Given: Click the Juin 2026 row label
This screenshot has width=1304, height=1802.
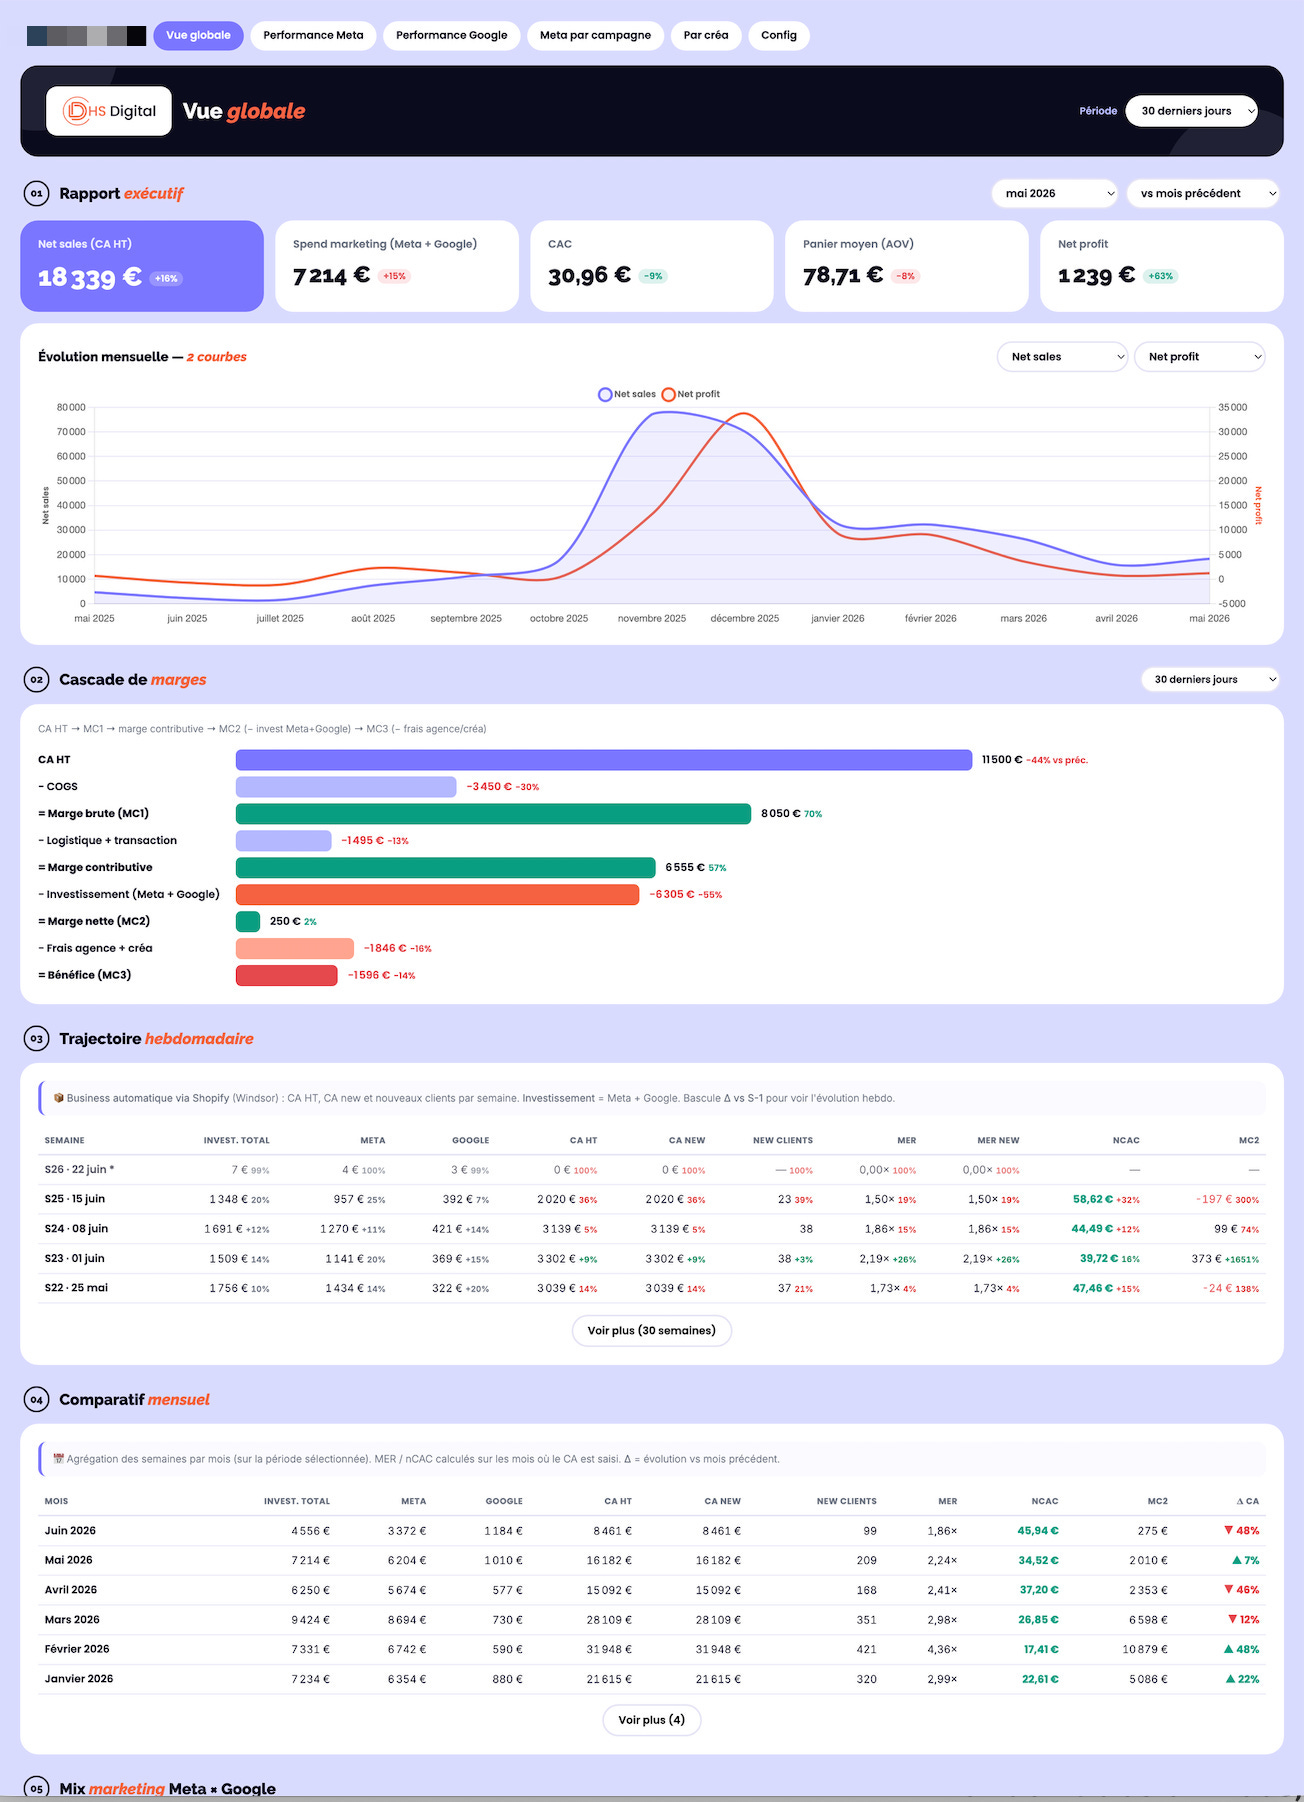Looking at the screenshot, I should 70,1531.
